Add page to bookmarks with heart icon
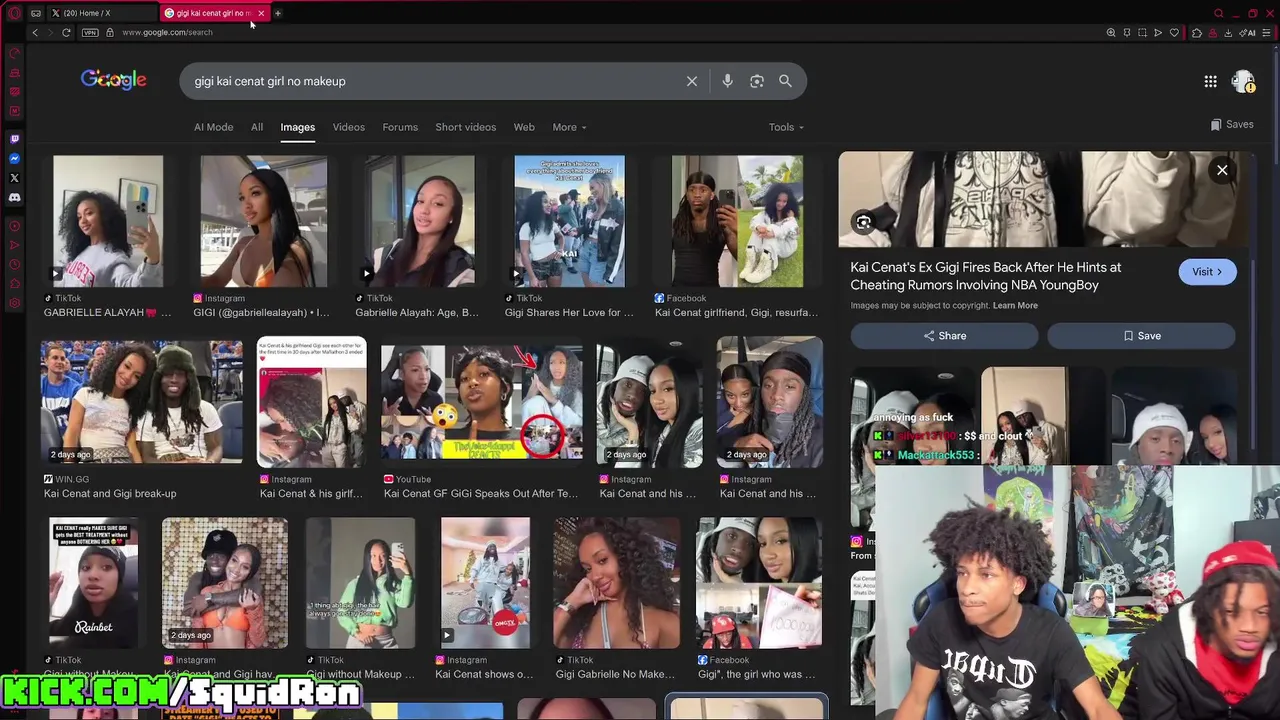Image resolution: width=1280 pixels, height=720 pixels. (1174, 32)
